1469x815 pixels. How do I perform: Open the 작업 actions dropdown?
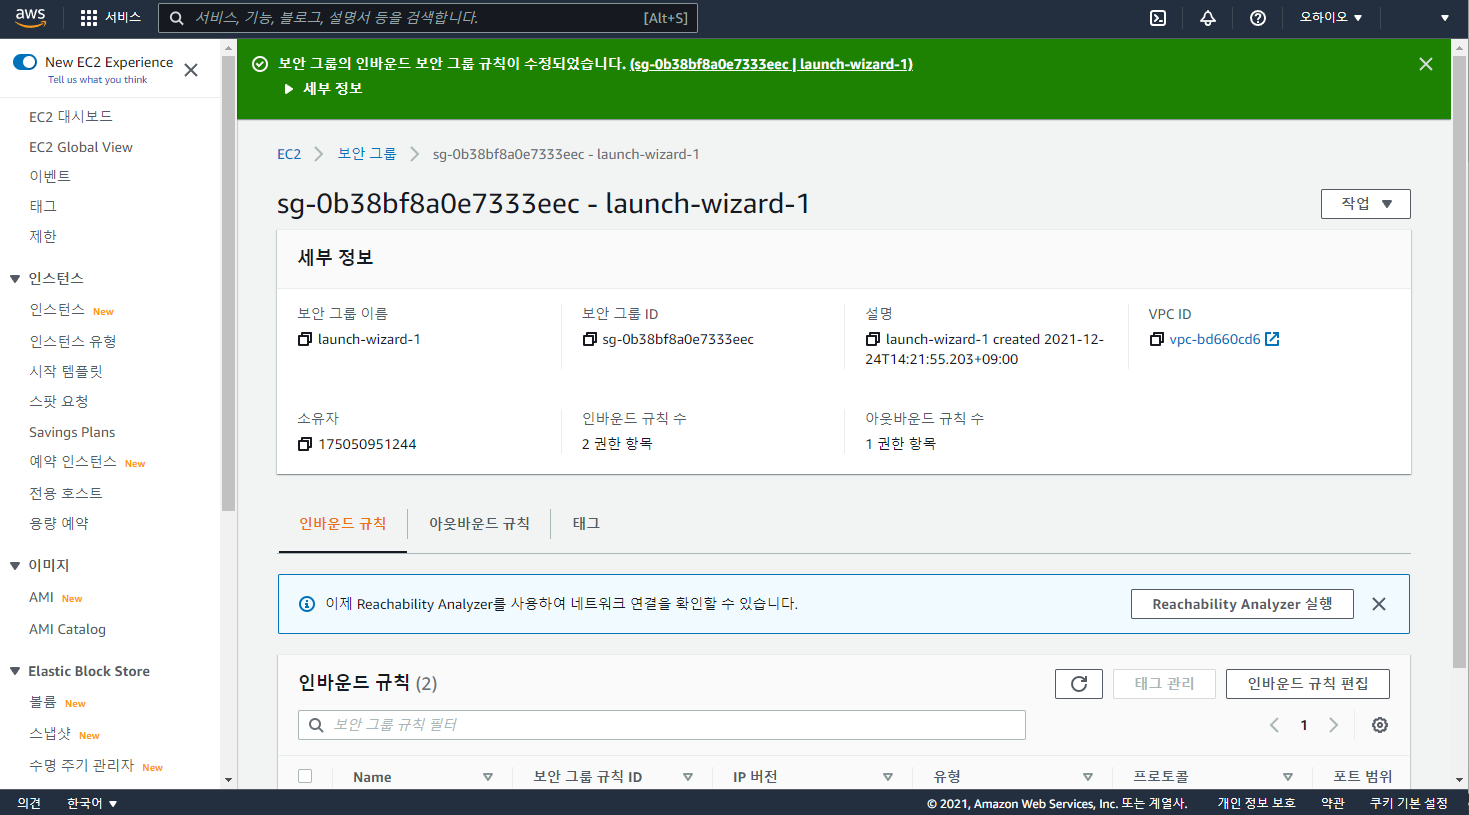(x=1365, y=204)
